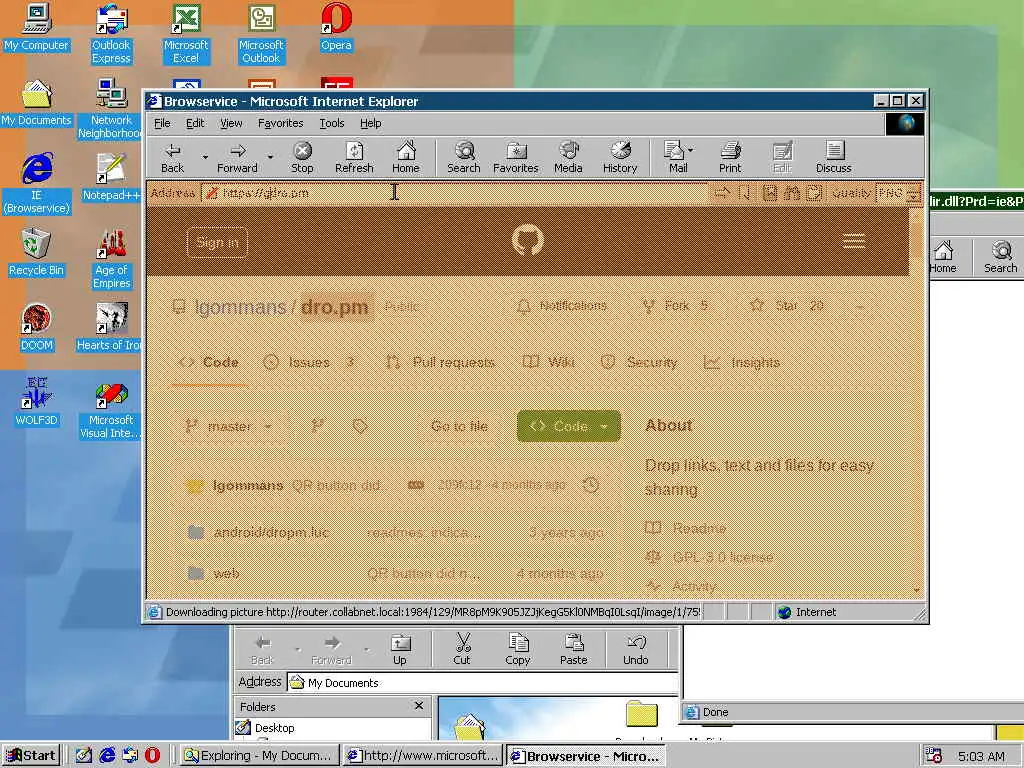Click the https://gdro.pm address field
This screenshot has width=1024, height=768.
click(455, 193)
